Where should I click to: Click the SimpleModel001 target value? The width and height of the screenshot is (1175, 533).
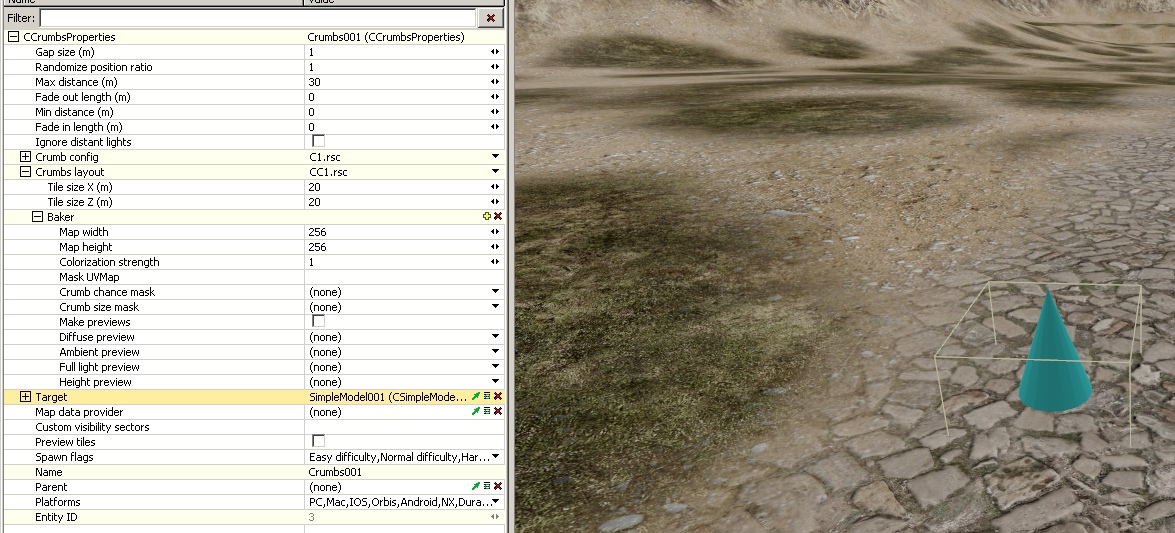(x=388, y=397)
